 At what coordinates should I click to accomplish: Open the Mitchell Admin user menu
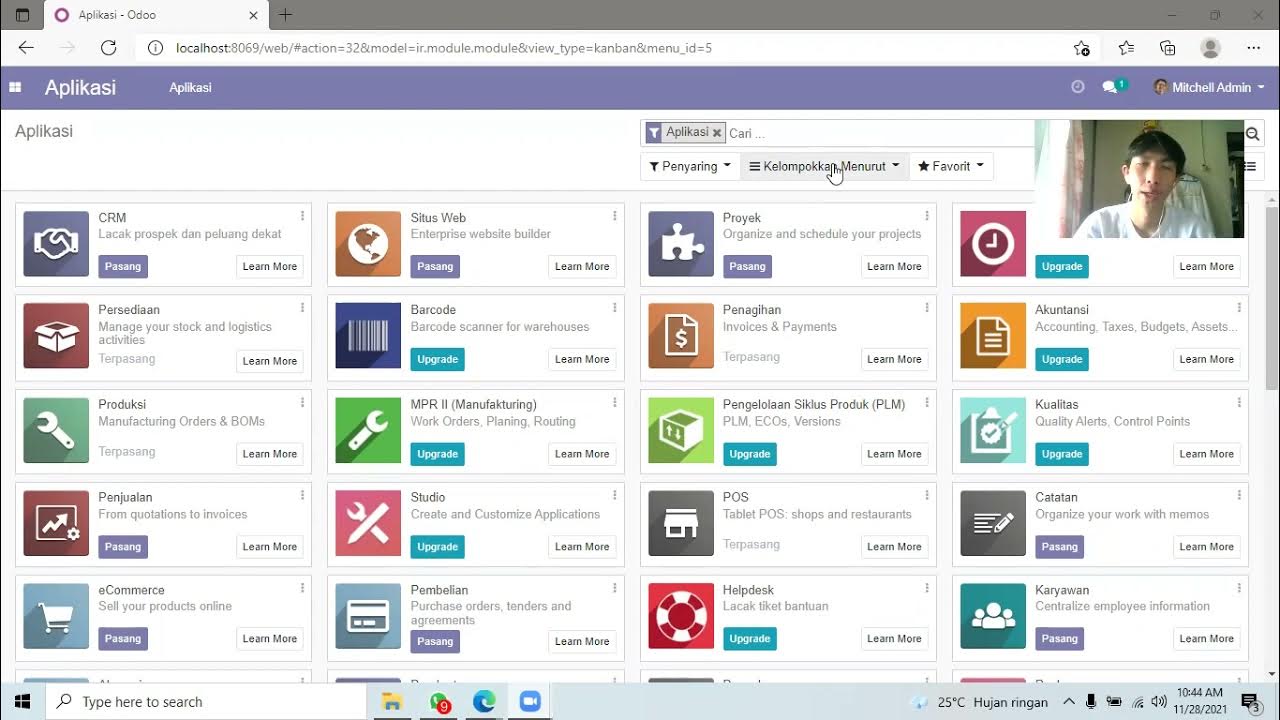[x=1209, y=87]
